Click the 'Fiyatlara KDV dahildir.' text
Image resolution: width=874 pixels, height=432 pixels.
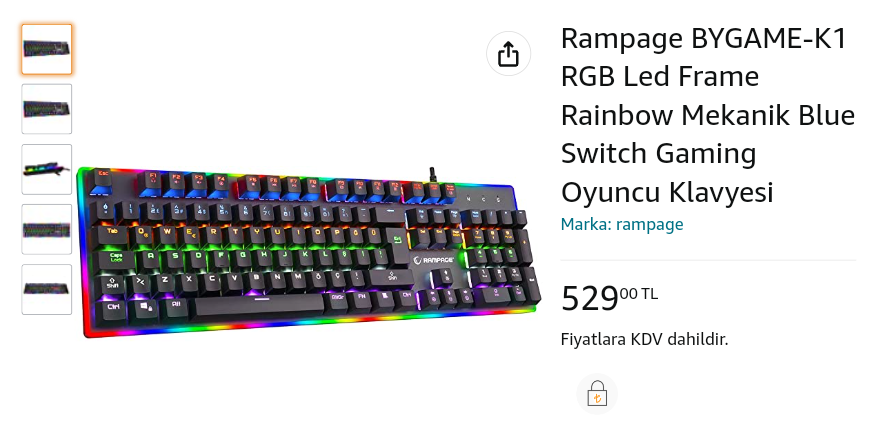(644, 339)
